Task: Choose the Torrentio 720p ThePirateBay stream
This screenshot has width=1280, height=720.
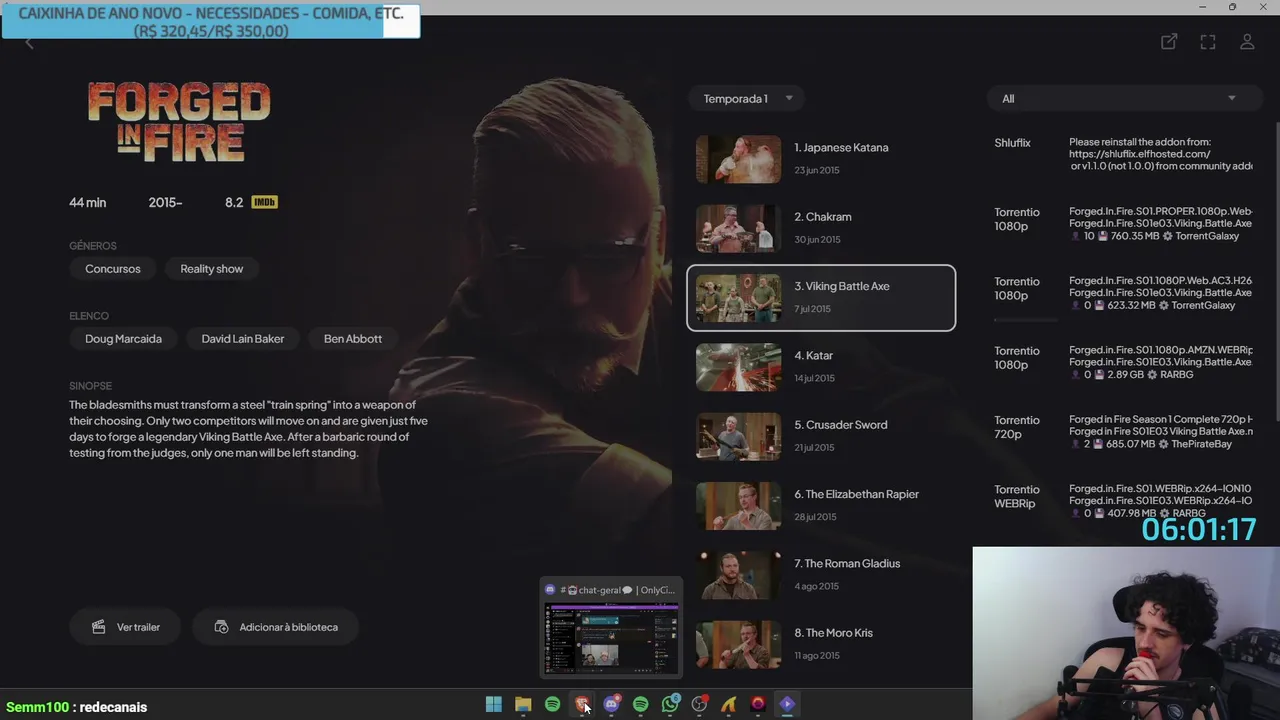Action: tap(1123, 431)
